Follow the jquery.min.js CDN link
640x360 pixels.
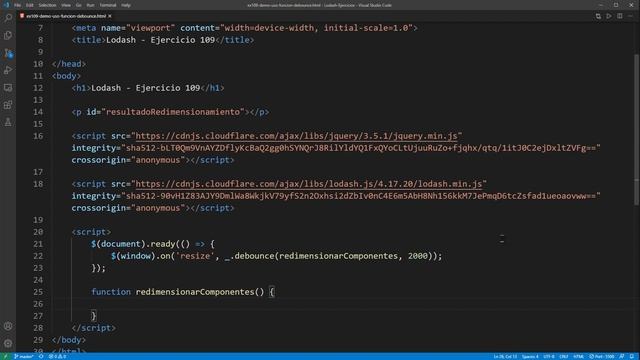click(x=296, y=136)
